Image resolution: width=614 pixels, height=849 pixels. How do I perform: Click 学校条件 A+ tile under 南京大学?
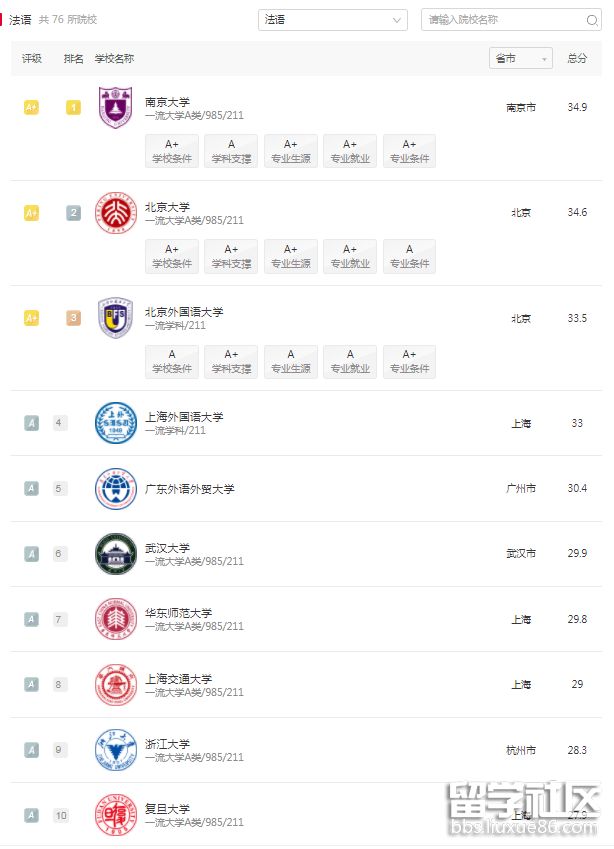pos(172,151)
